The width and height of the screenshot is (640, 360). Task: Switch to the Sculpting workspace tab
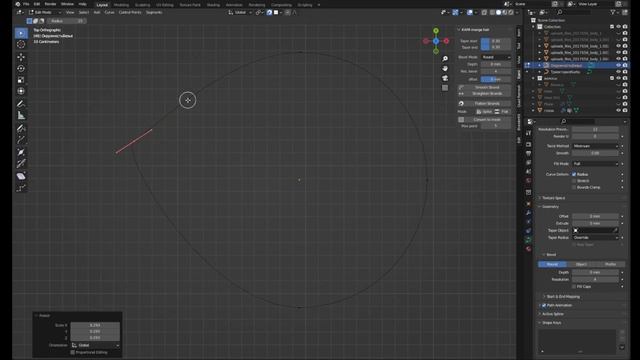(x=142, y=5)
